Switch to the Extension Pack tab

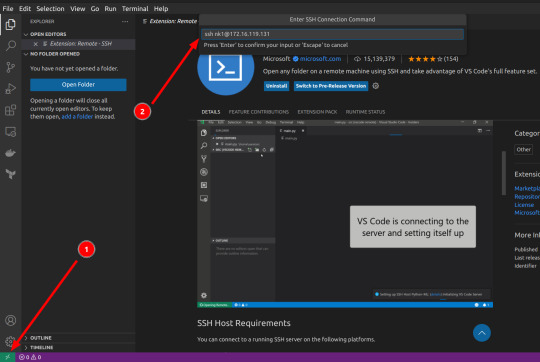point(317,112)
